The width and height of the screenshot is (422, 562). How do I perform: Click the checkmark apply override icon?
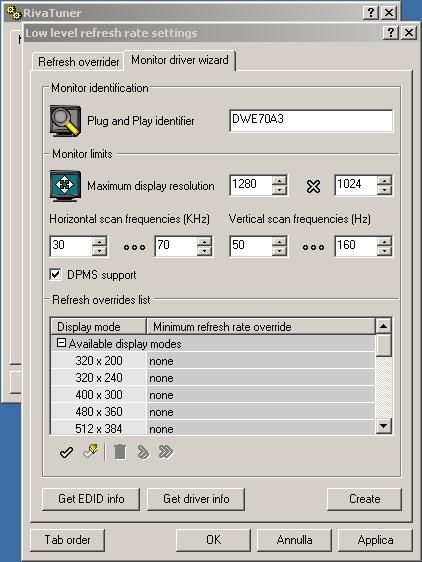pyautogui.click(x=66, y=452)
